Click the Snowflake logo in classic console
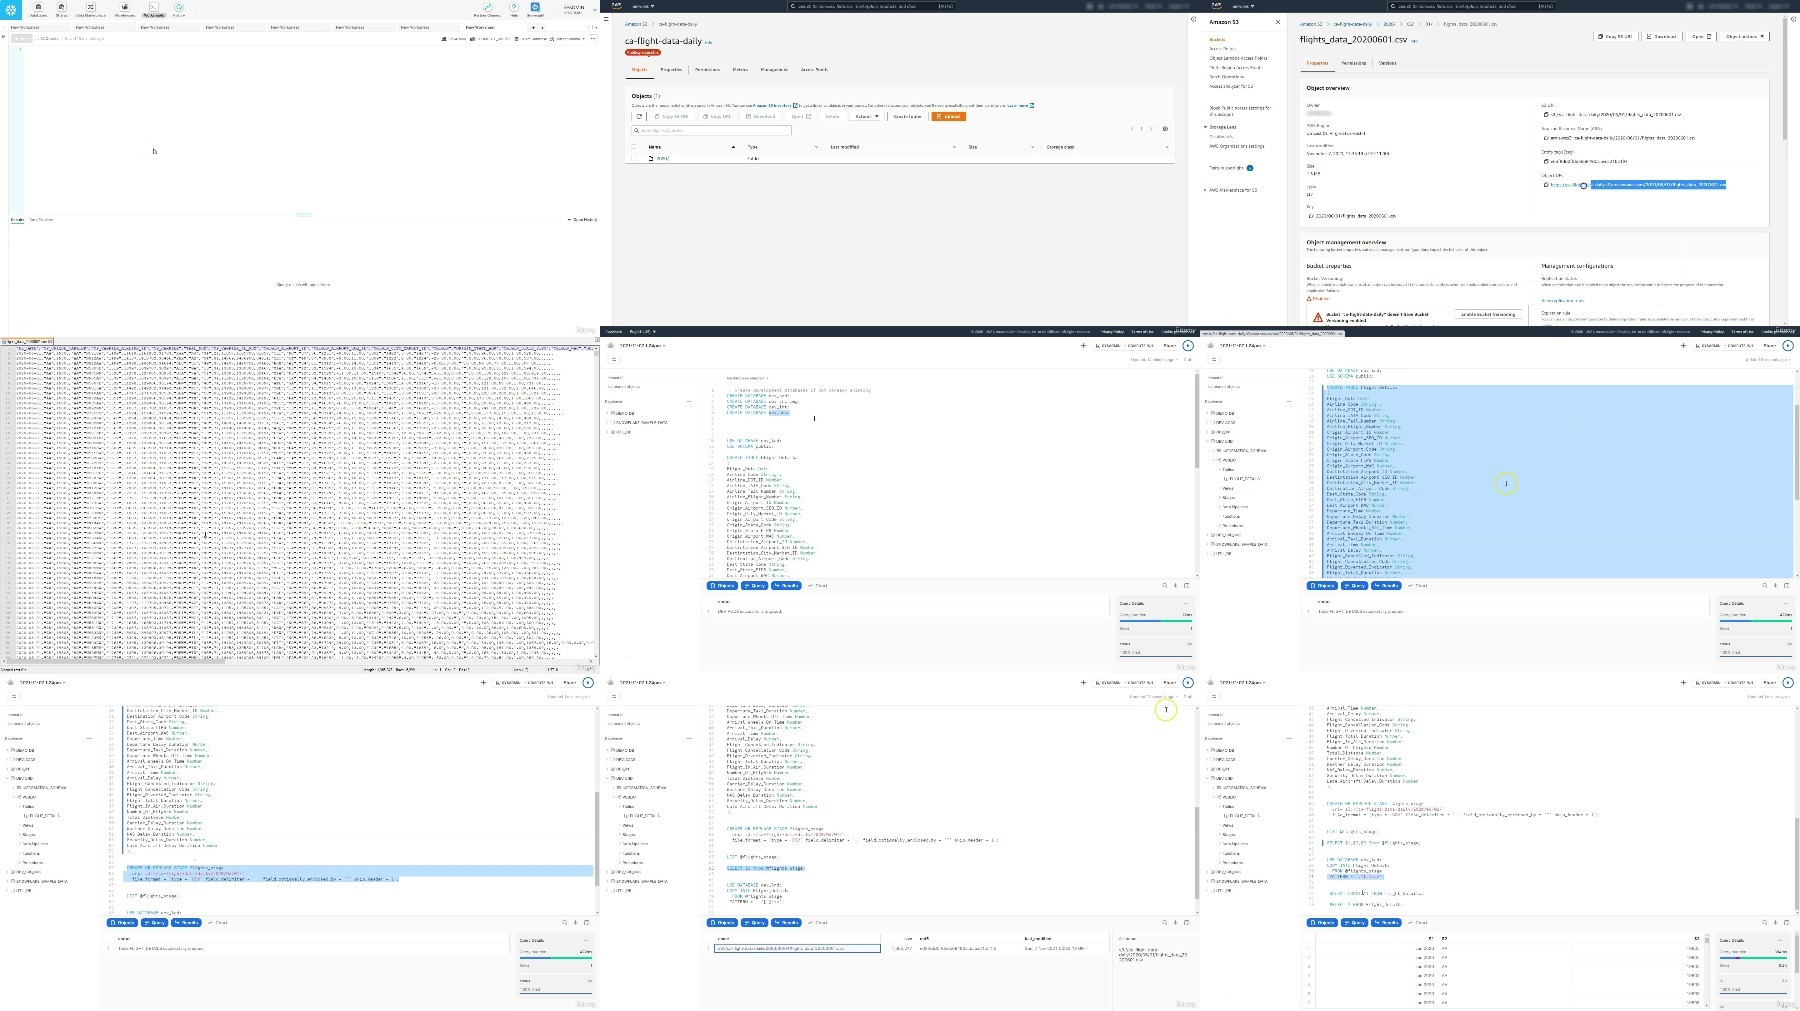Viewport: 1800px width, 1011px height. tap(11, 10)
